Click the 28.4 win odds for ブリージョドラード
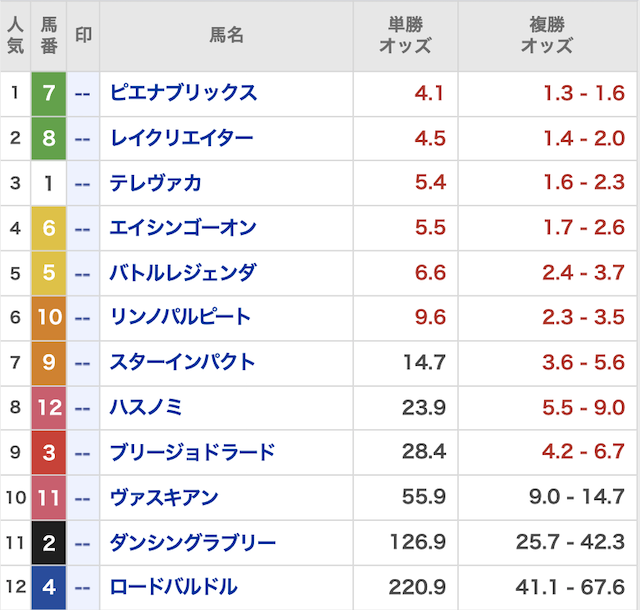640x610 pixels. [x=425, y=453]
